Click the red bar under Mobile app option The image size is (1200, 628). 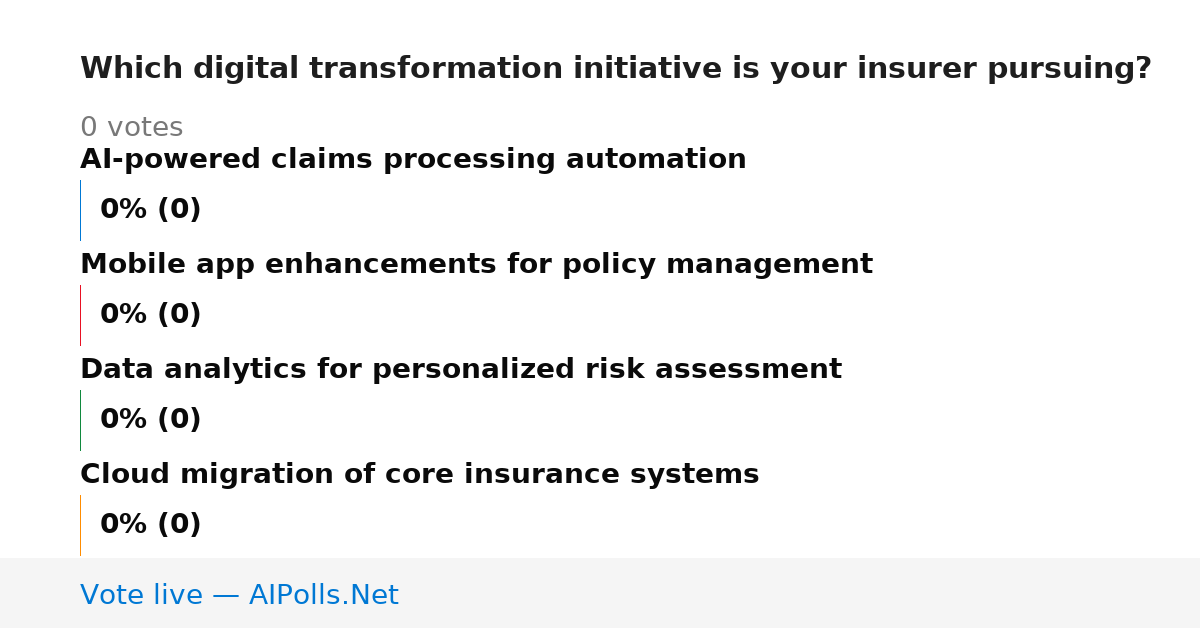point(80,315)
